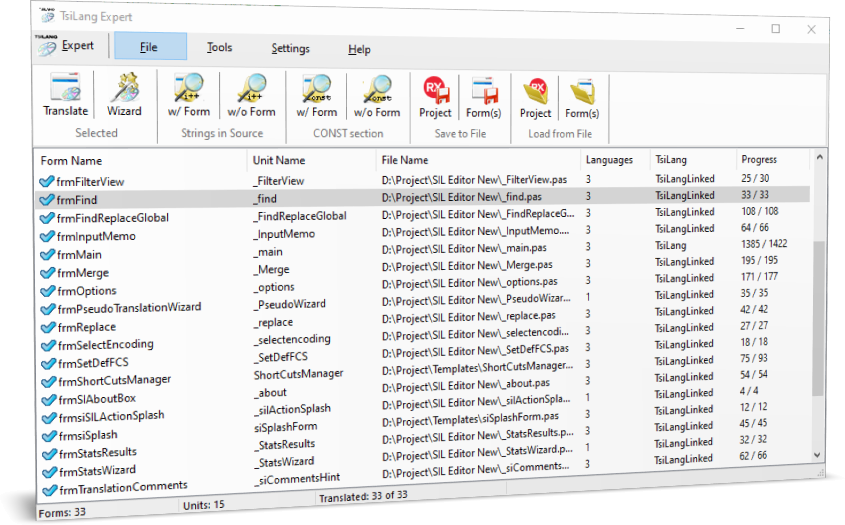This screenshot has height=525, width=845.
Task: Click progress value 108 / 108
Action: [x=759, y=211]
